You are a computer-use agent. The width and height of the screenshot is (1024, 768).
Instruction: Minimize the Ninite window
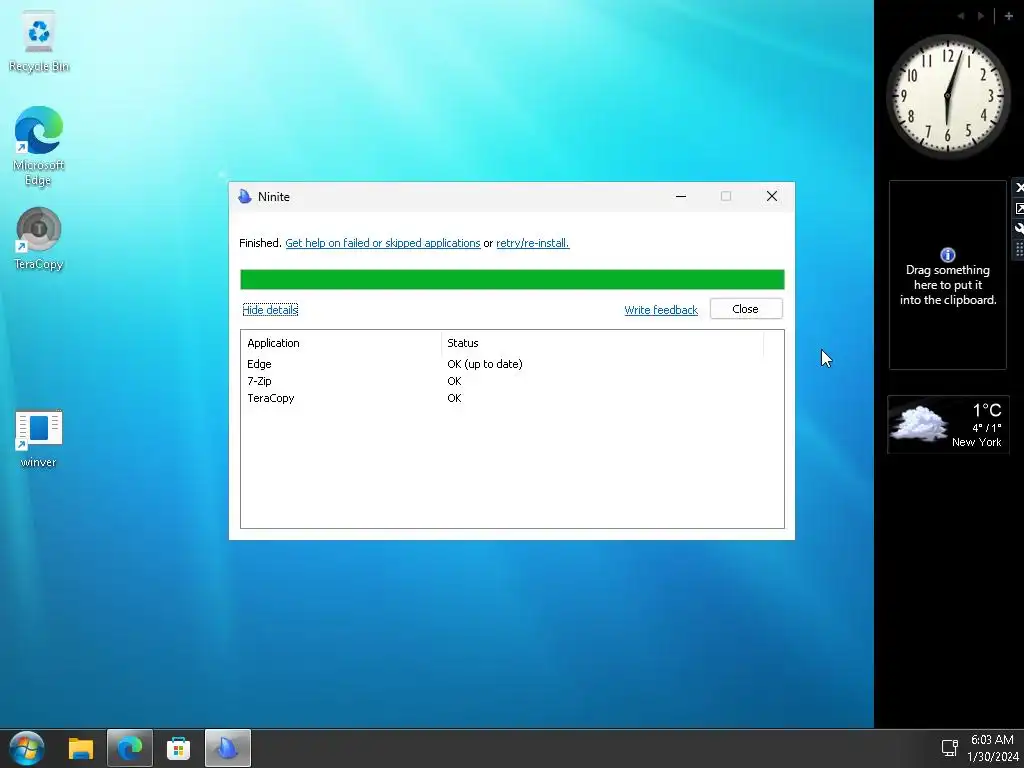click(x=680, y=196)
